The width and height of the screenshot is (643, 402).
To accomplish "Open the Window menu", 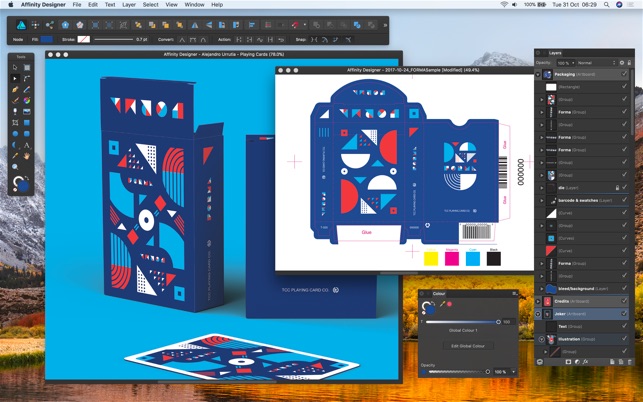I will [194, 5].
